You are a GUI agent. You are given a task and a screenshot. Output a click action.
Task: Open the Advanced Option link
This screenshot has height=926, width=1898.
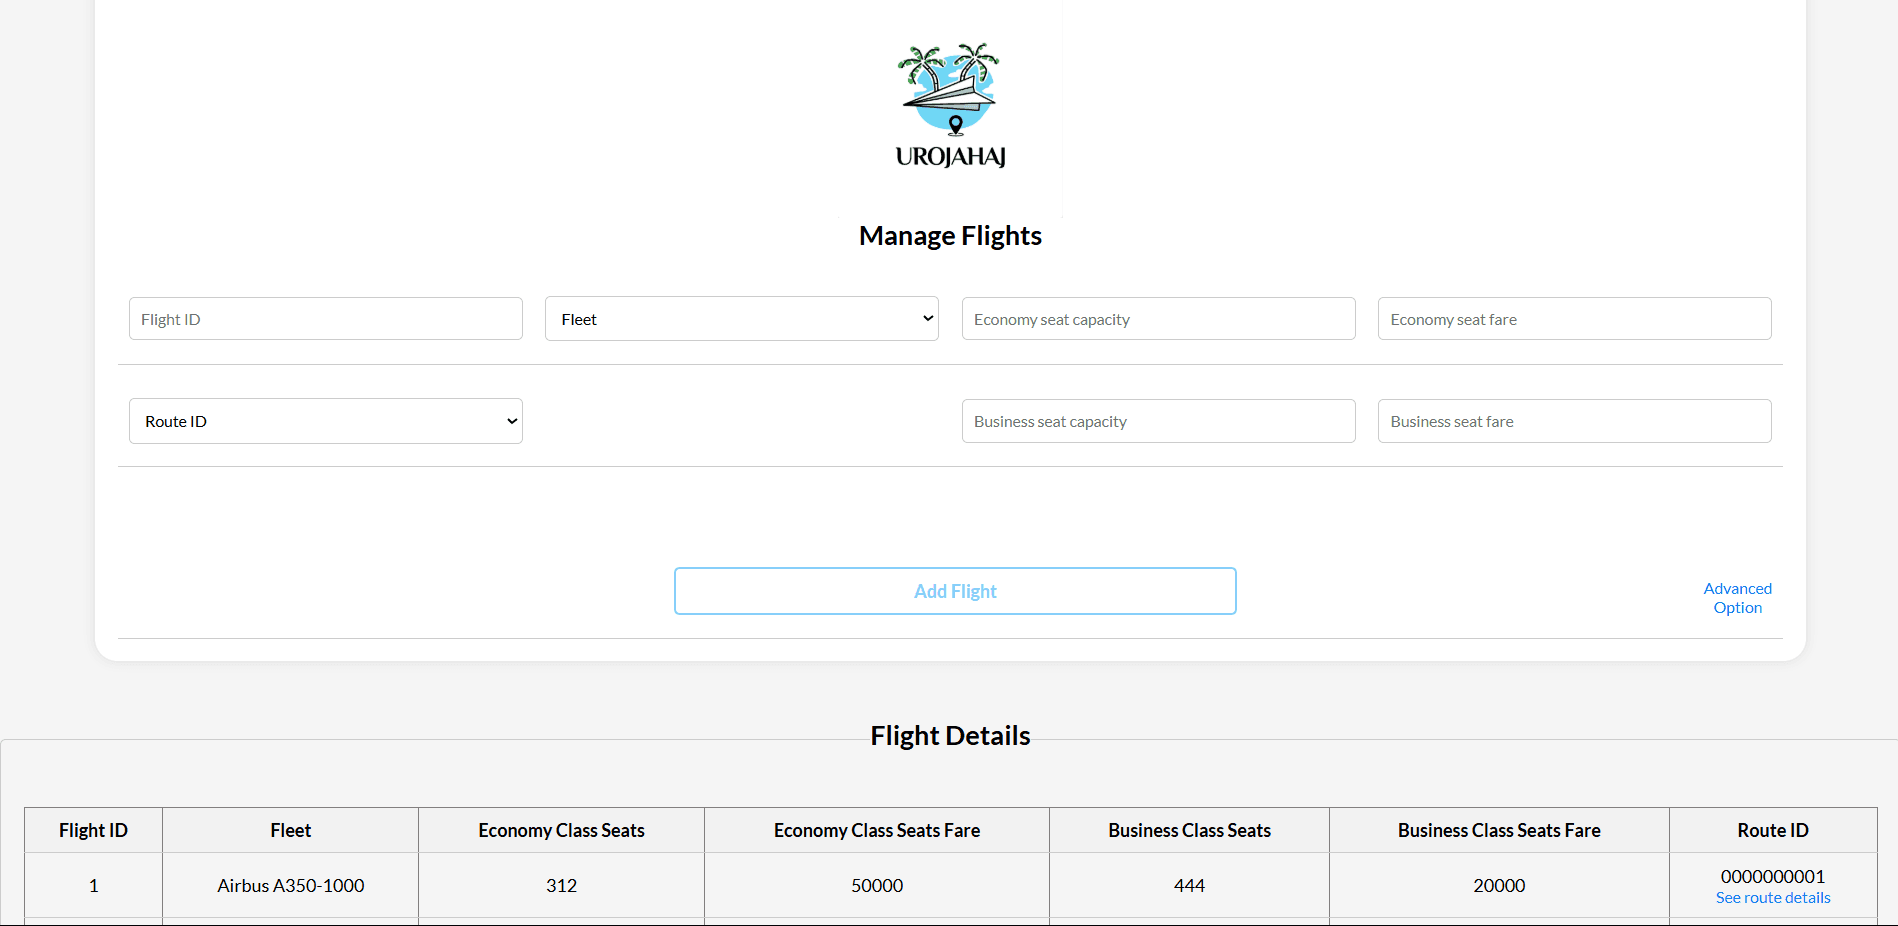[1737, 598]
